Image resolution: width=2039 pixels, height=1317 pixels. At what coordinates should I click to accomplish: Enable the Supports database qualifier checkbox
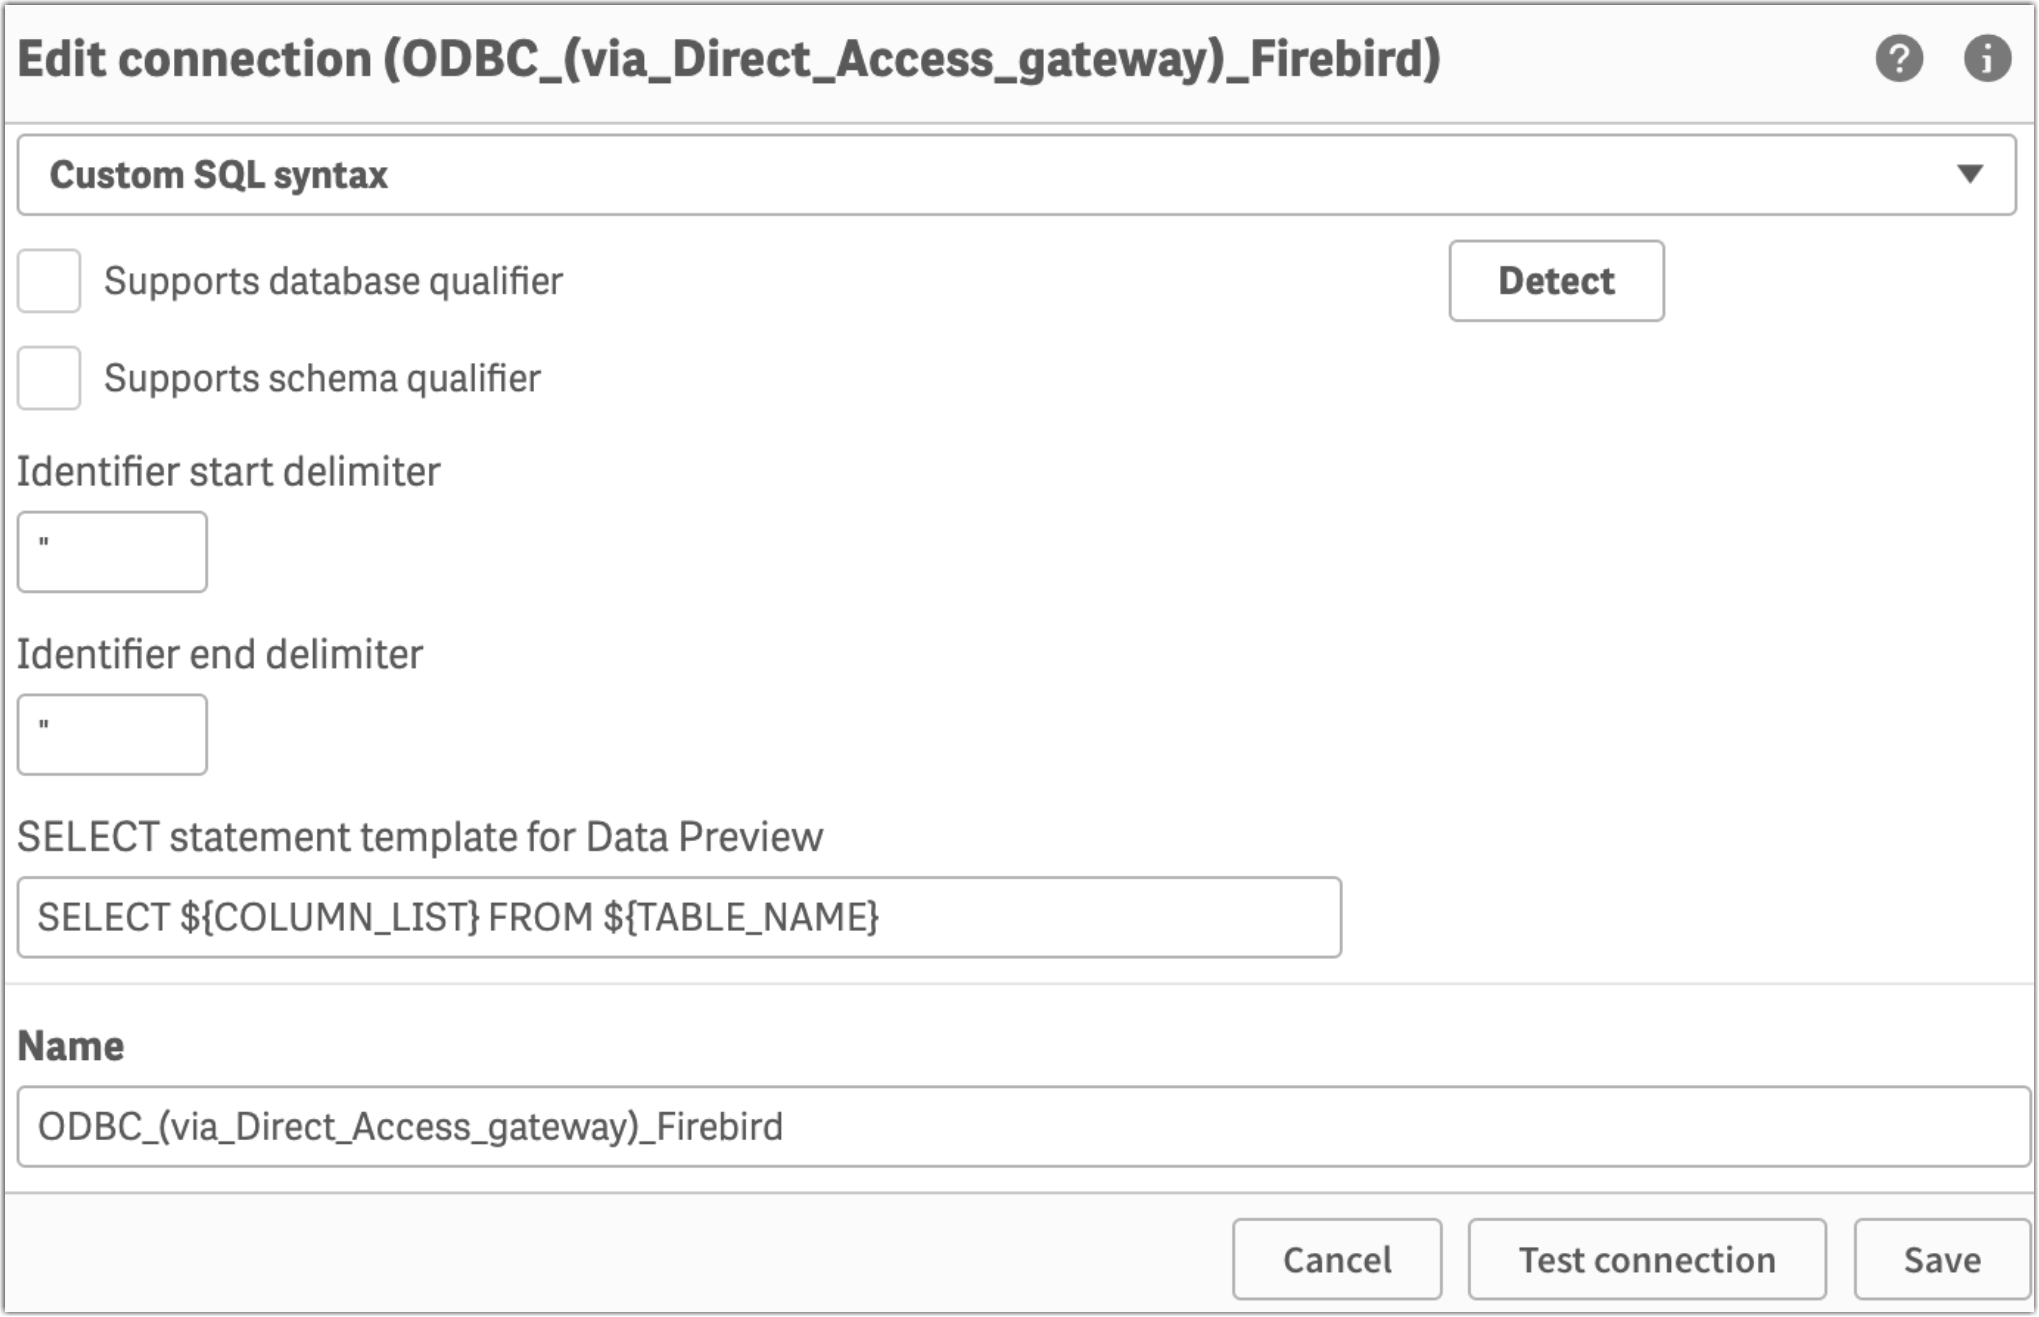coord(48,281)
